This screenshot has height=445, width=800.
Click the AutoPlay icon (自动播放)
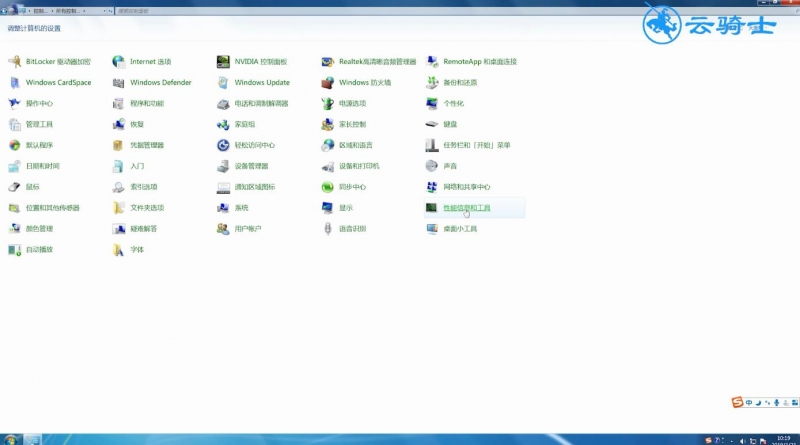click(x=15, y=250)
